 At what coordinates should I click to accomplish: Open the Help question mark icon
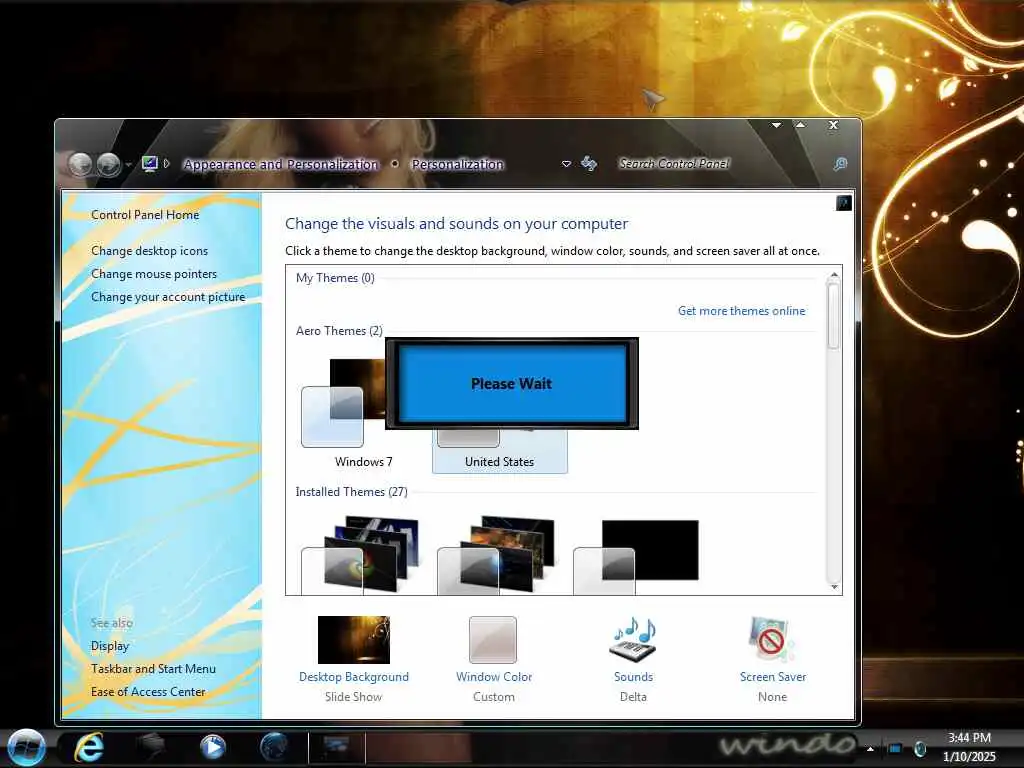pyautogui.click(x=843, y=203)
